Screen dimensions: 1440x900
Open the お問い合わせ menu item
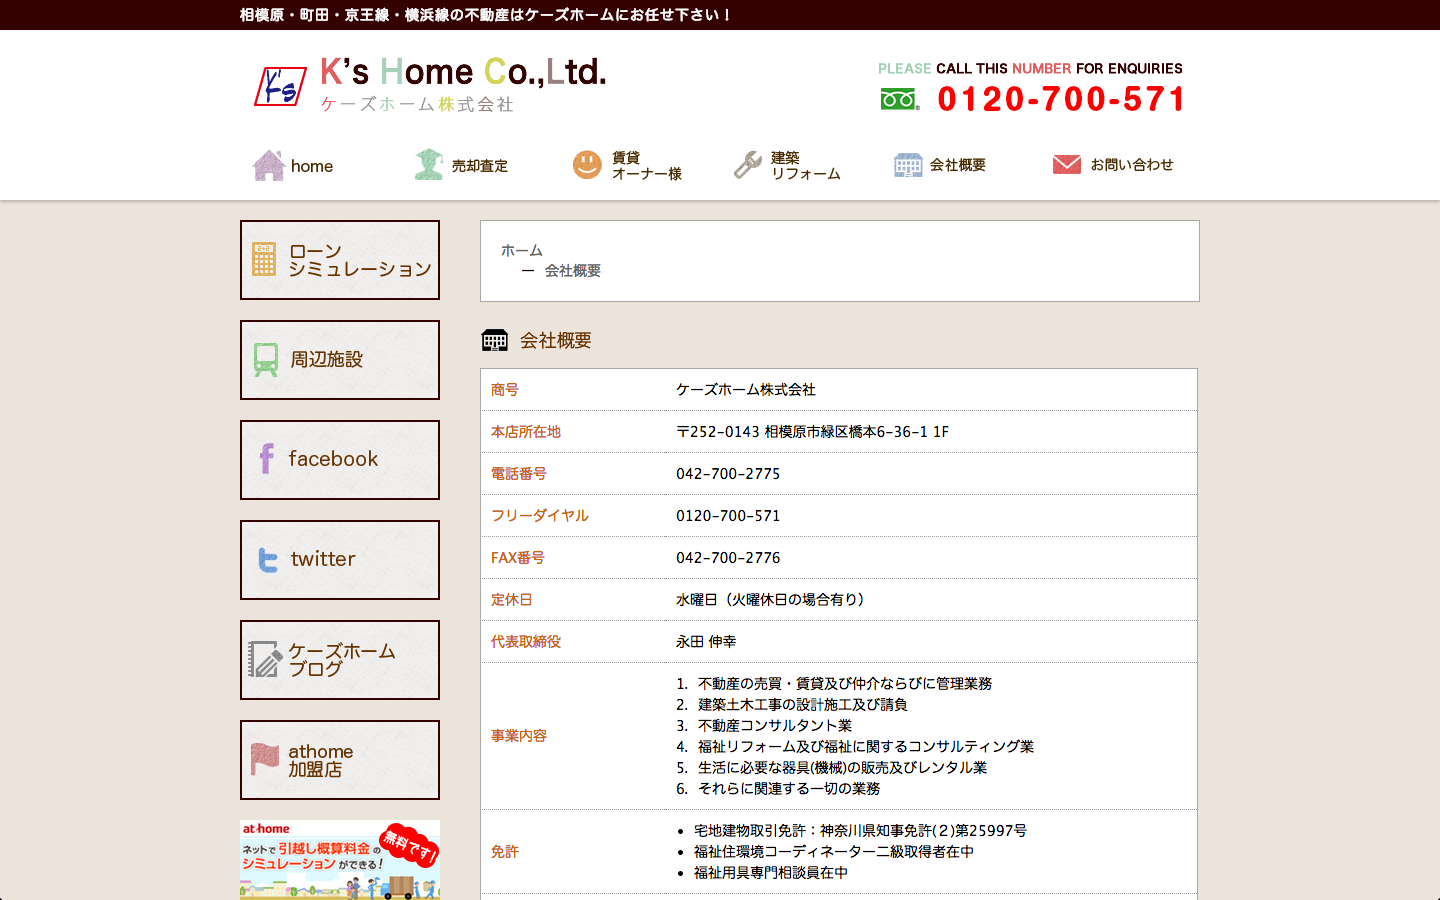[1132, 165]
